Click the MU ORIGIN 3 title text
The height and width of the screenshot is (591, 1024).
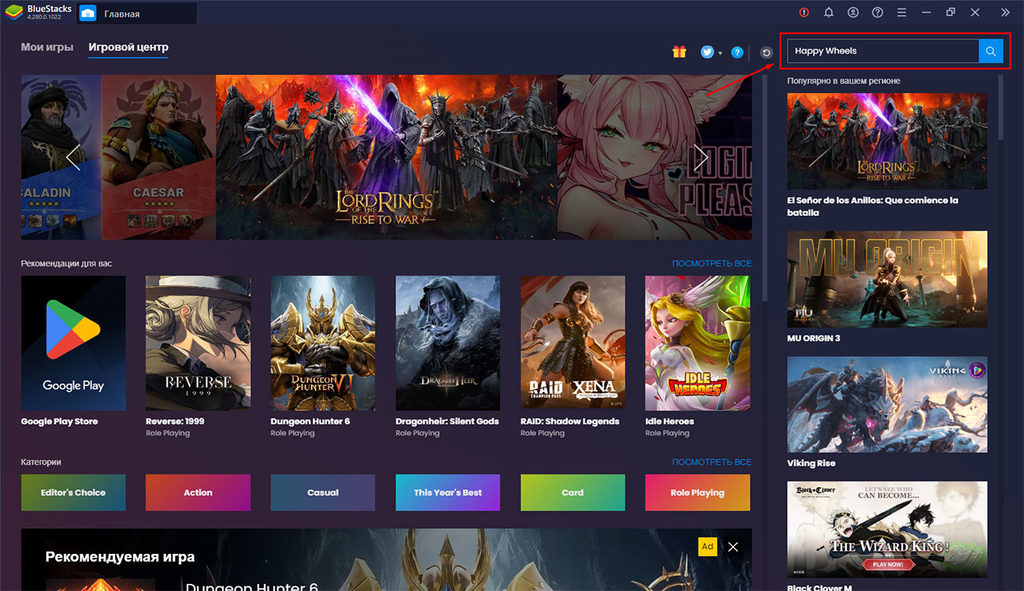pyautogui.click(x=813, y=338)
